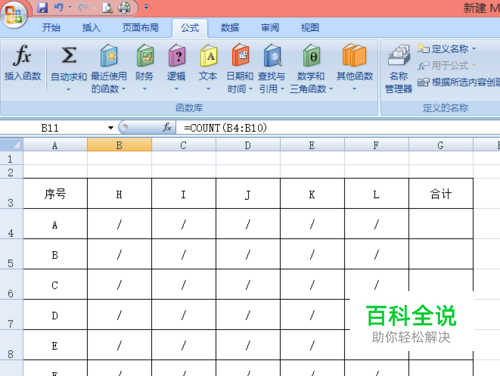Save the workbook with the floppy icon

click(x=42, y=7)
